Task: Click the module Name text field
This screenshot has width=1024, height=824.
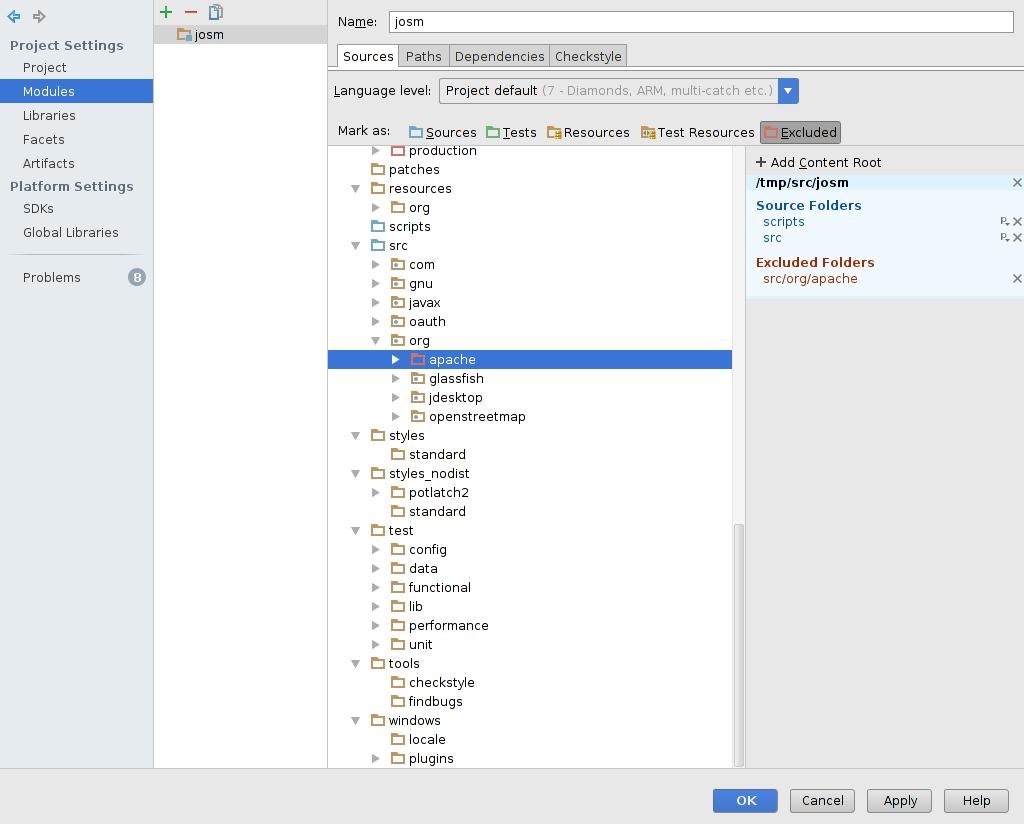Action: pos(700,22)
